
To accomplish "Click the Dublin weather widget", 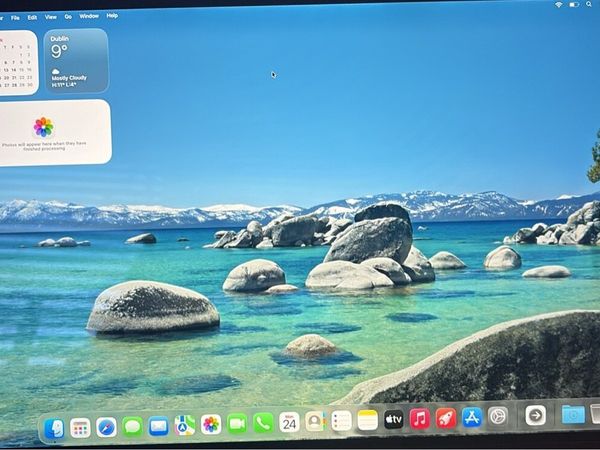I will pyautogui.click(x=76, y=61).
